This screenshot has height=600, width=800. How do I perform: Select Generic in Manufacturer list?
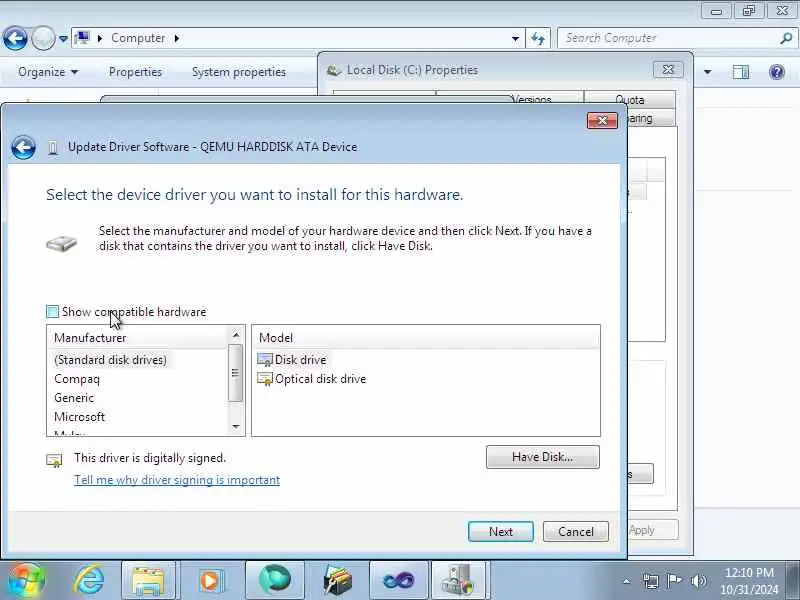pyautogui.click(x=74, y=398)
